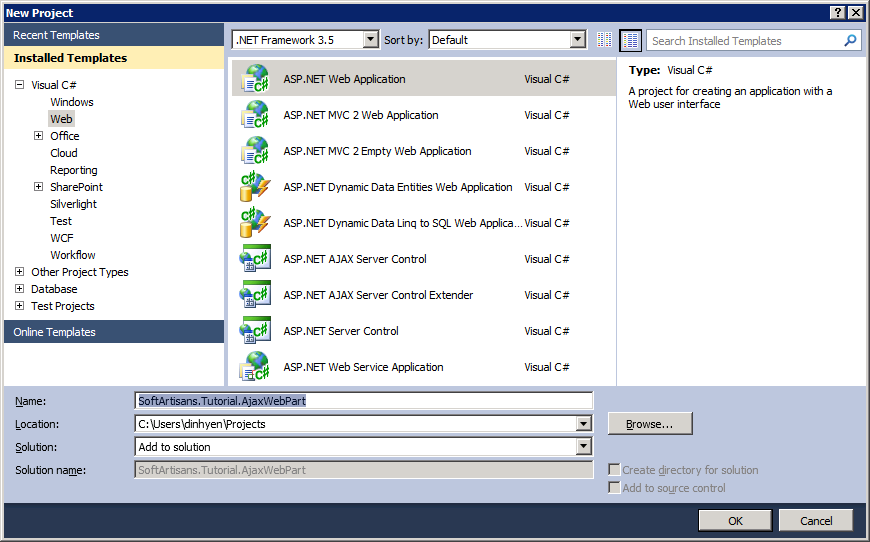870x542 pixels.
Task: Select 'ASP.NET MVC 2 Web Application' row text
Action: (x=361, y=115)
